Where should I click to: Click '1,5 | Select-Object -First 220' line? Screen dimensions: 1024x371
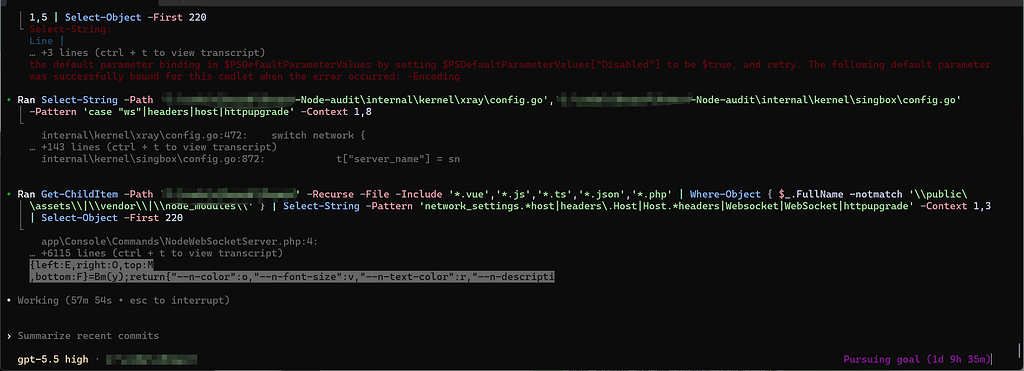click(x=118, y=18)
